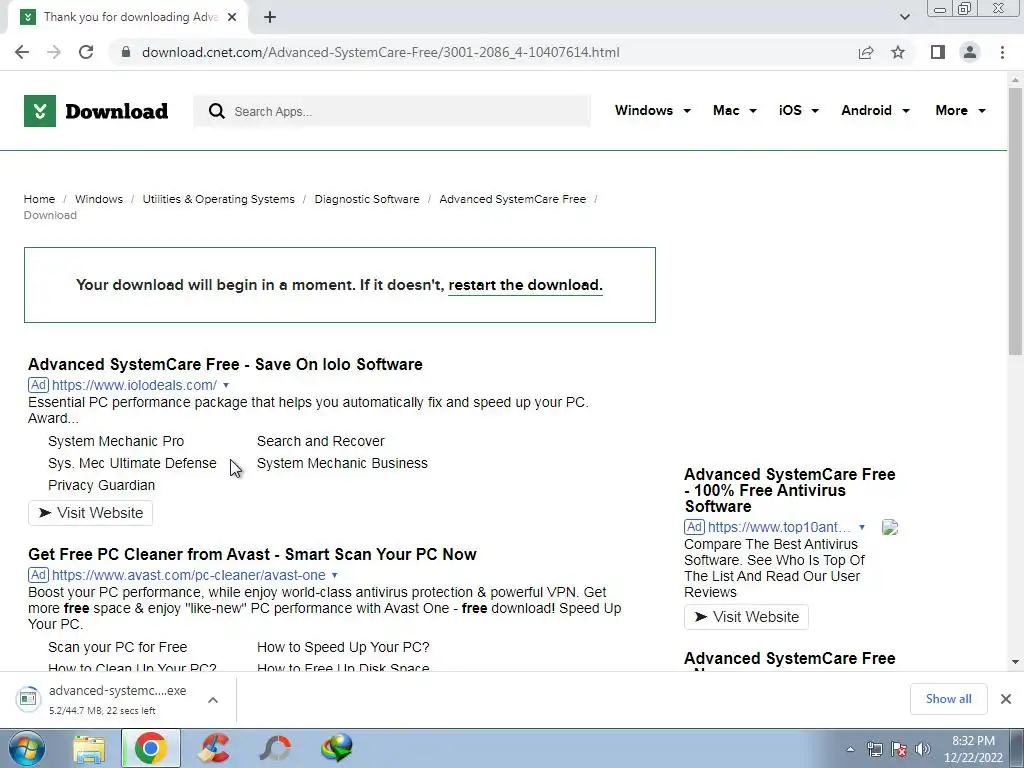The width and height of the screenshot is (1024, 768).
Task: Click the advanced-systemcare exe file icon
Action: coord(28,699)
